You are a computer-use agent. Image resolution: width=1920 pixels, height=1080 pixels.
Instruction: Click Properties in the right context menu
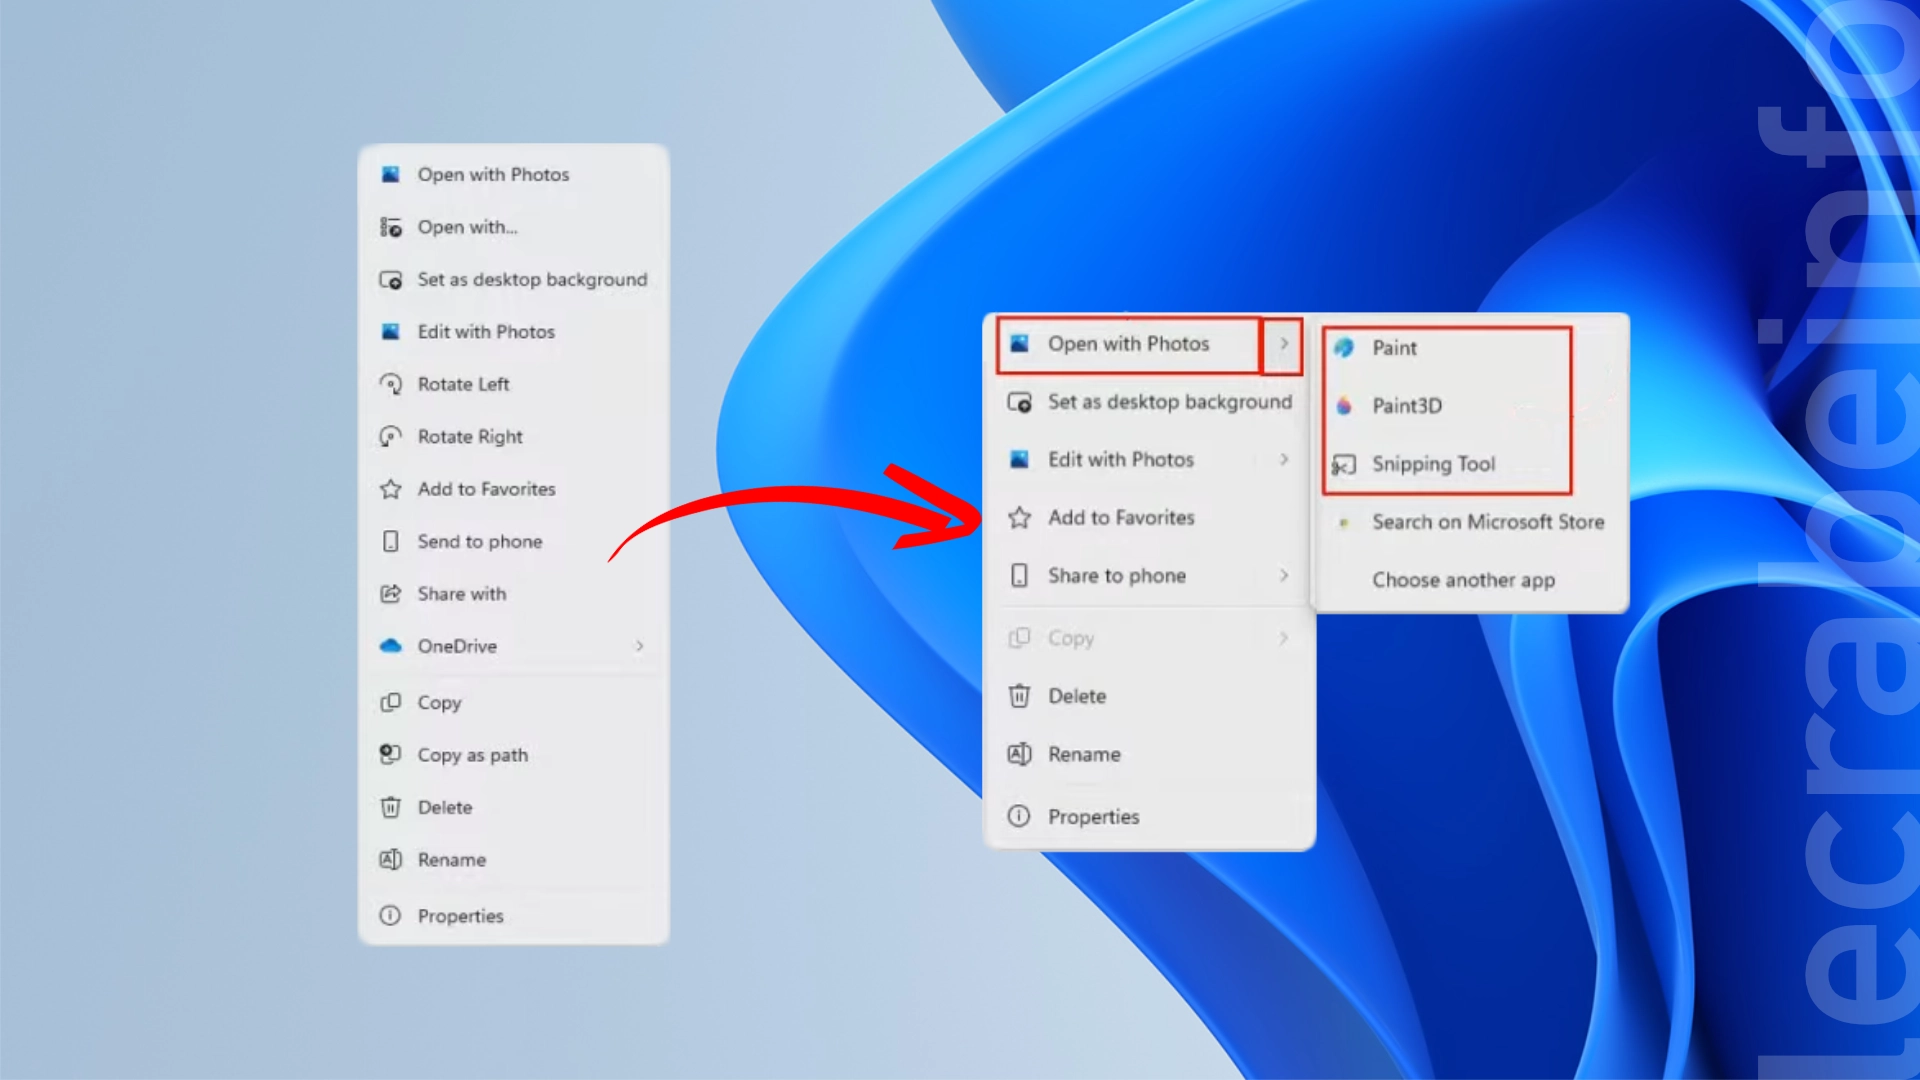[1093, 817]
